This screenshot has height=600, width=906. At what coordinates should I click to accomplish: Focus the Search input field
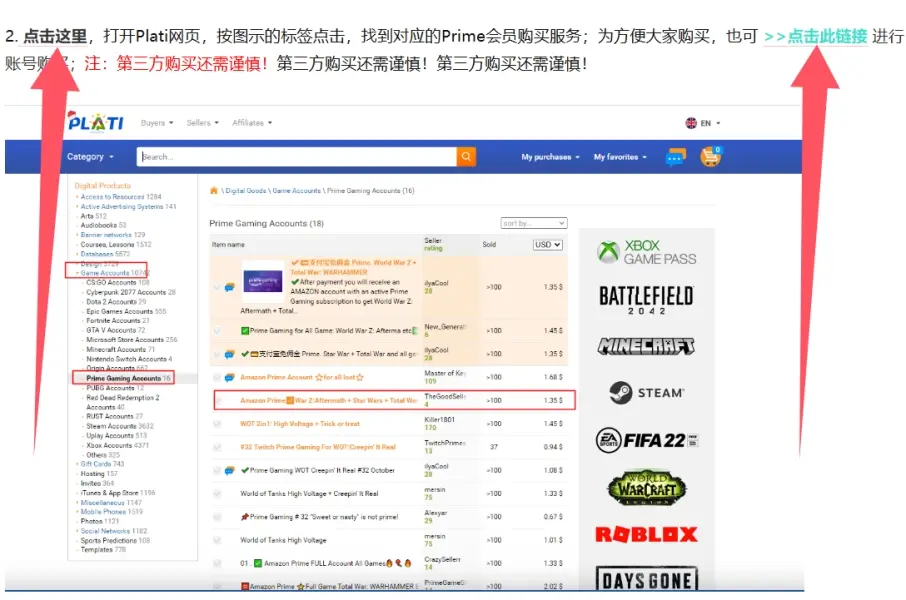coord(296,157)
